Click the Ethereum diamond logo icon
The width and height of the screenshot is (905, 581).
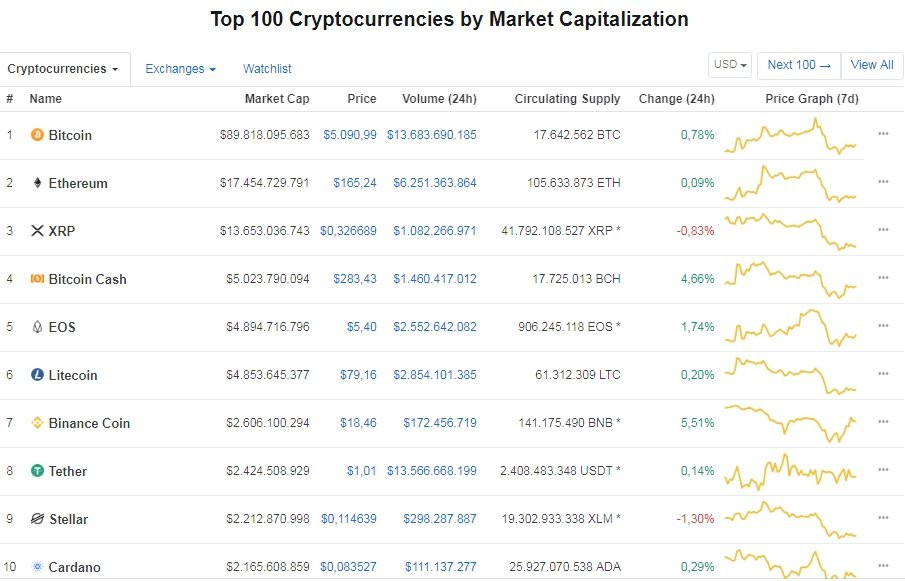point(38,183)
